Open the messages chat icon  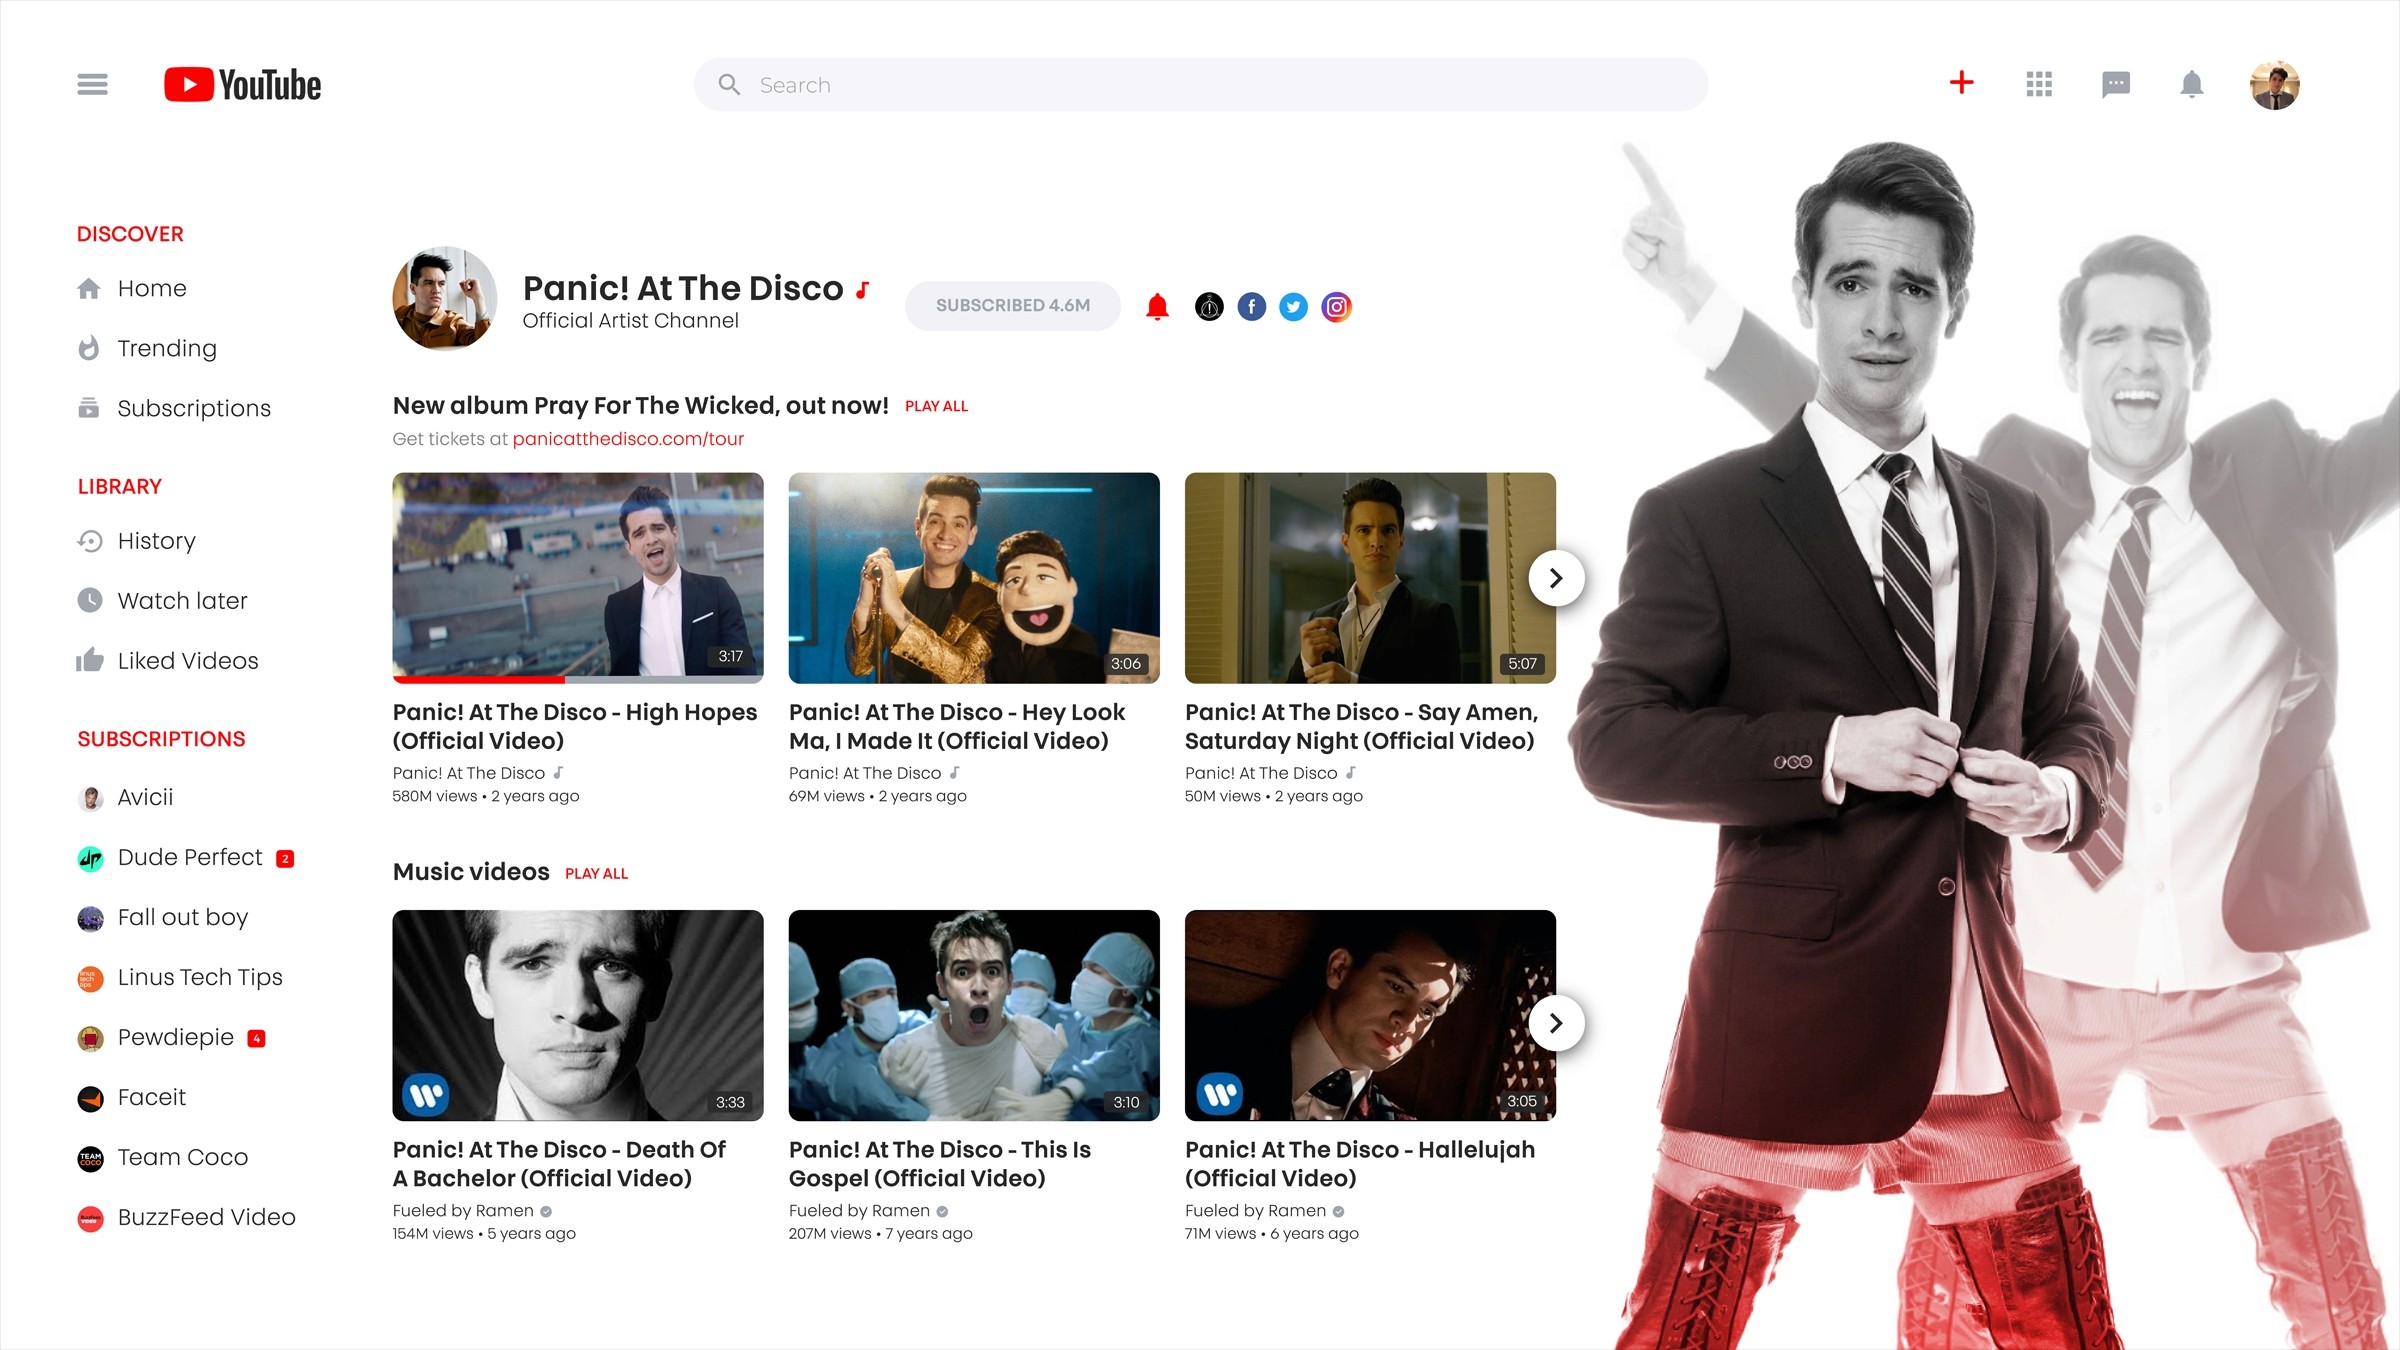pyautogui.click(x=2116, y=85)
